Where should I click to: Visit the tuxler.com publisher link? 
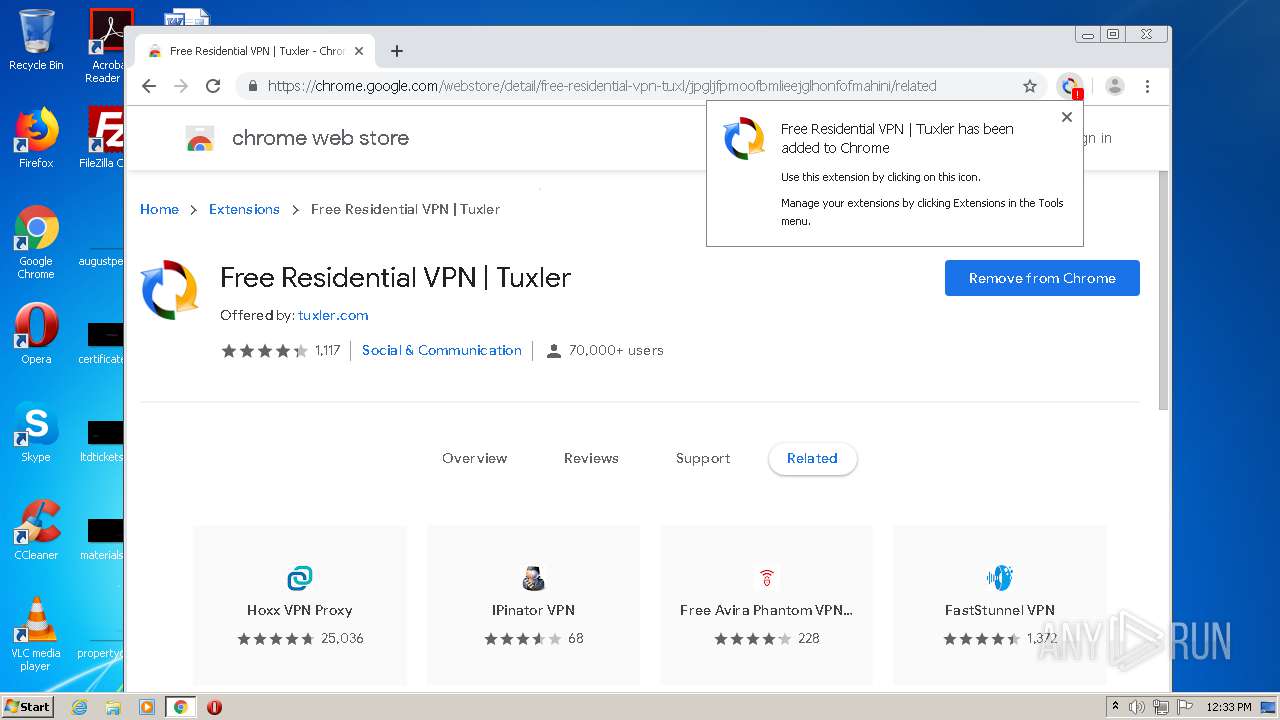tap(333, 315)
